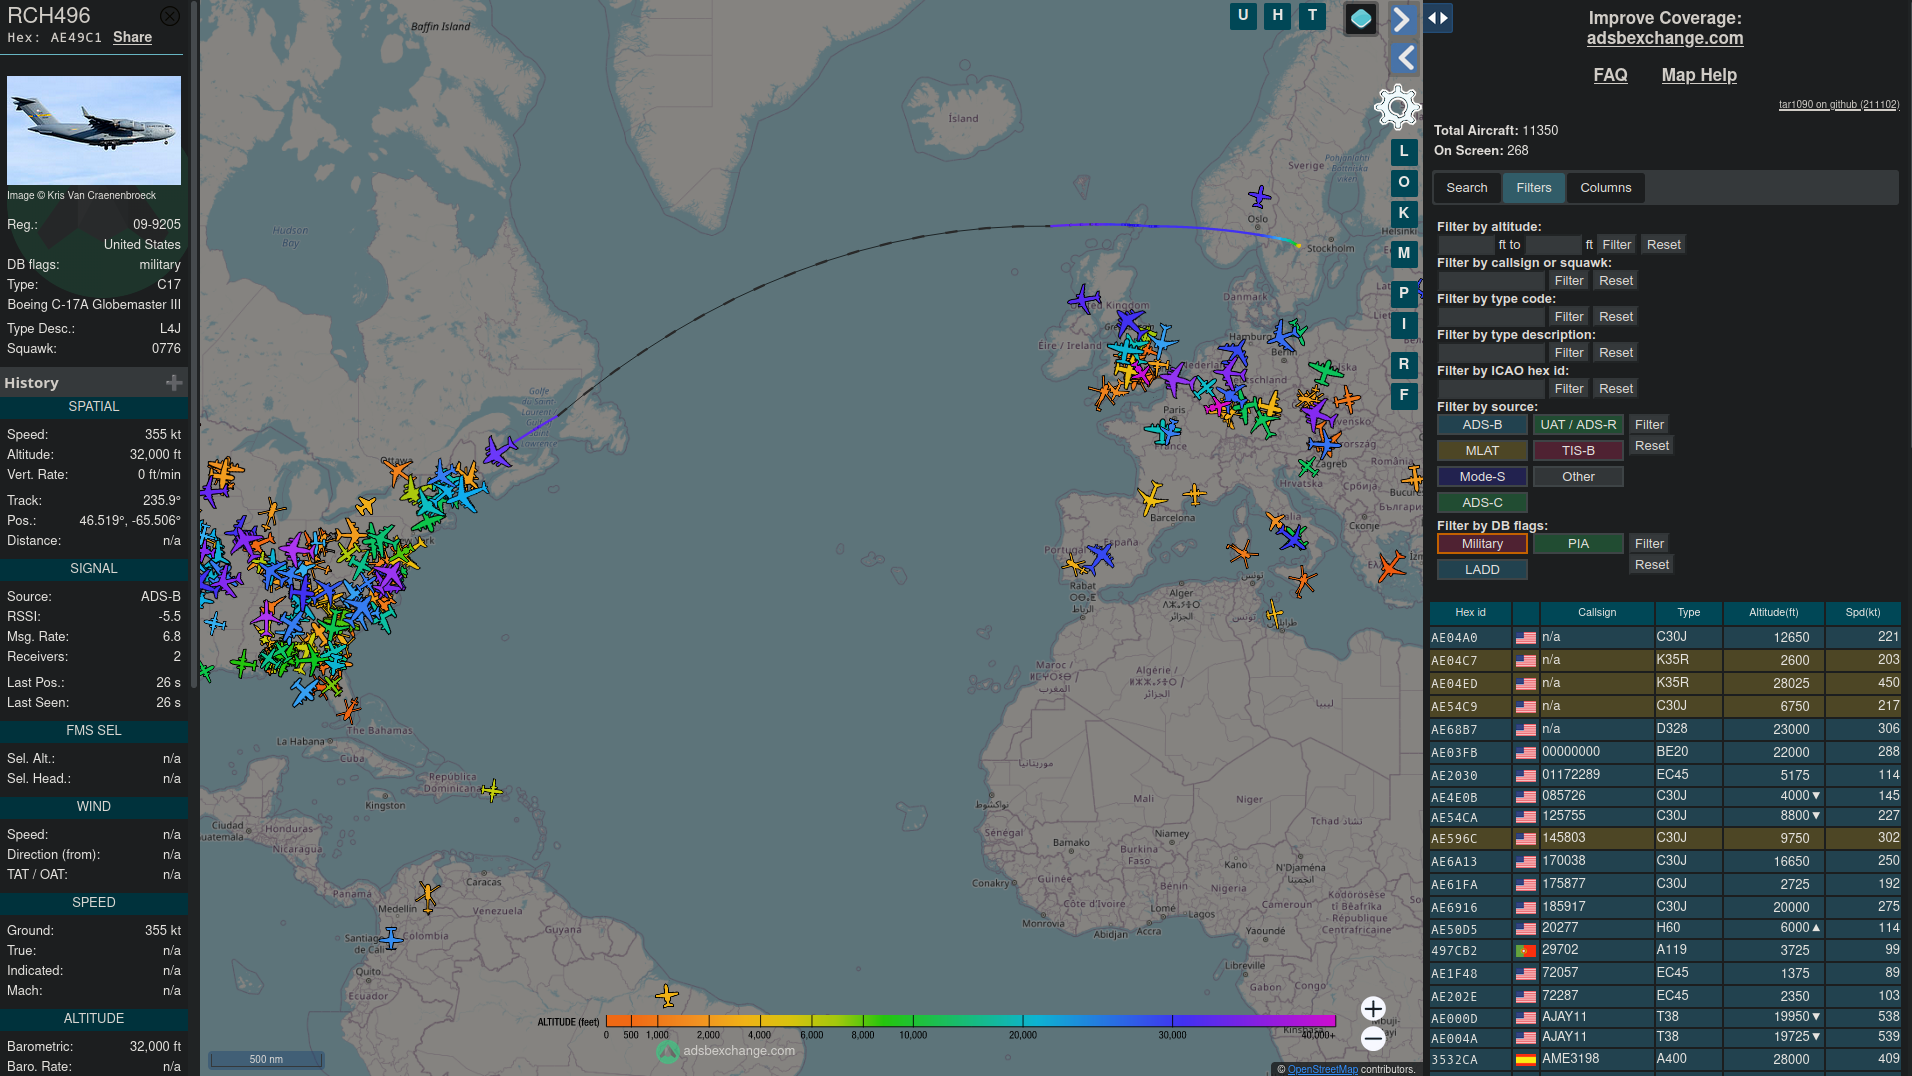
Task: Switch to the Columns tab
Action: click(1605, 188)
